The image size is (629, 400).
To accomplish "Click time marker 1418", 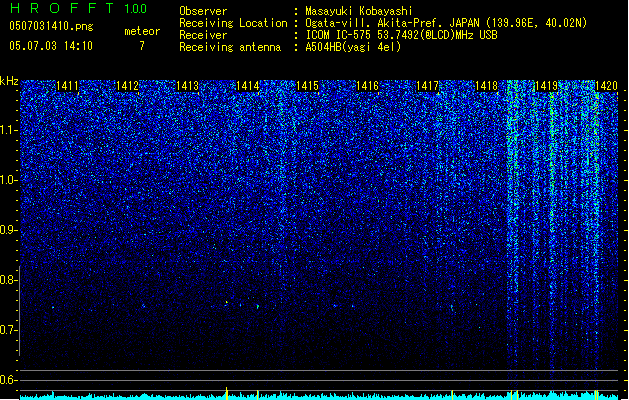I will [x=487, y=86].
